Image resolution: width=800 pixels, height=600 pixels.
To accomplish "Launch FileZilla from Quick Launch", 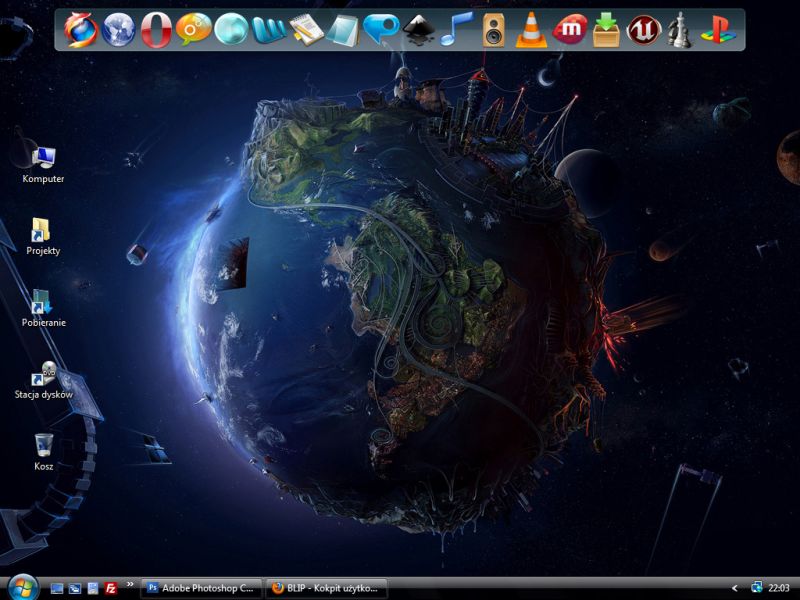I will [x=111, y=588].
